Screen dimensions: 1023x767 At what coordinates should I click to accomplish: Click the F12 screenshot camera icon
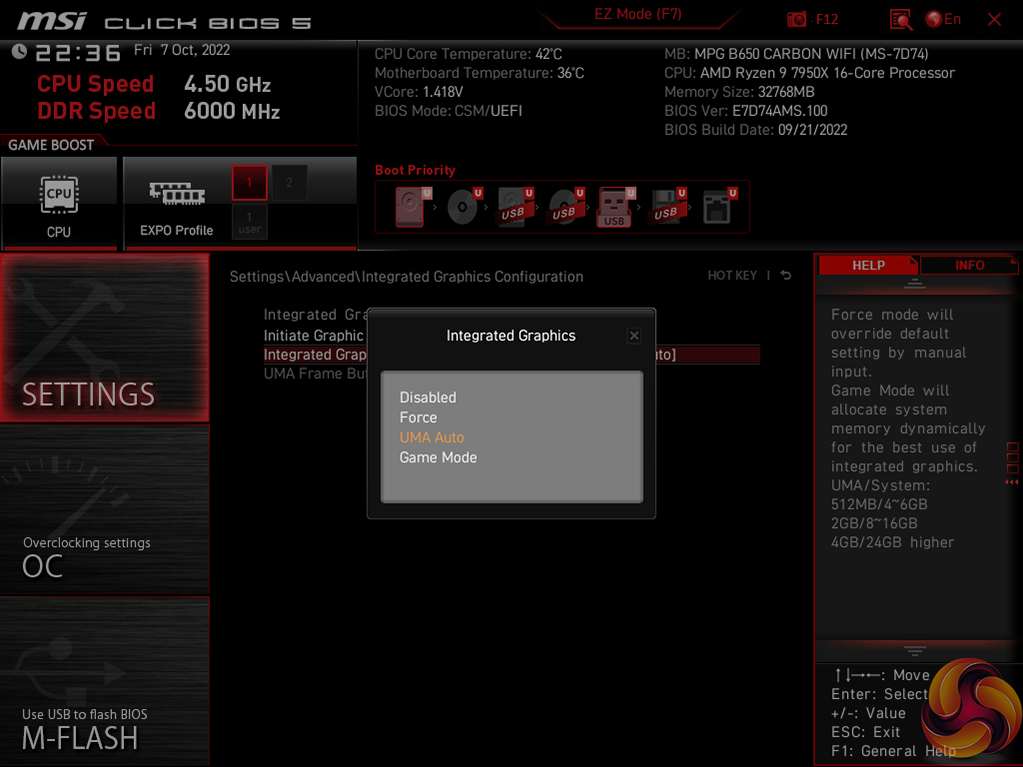796,19
